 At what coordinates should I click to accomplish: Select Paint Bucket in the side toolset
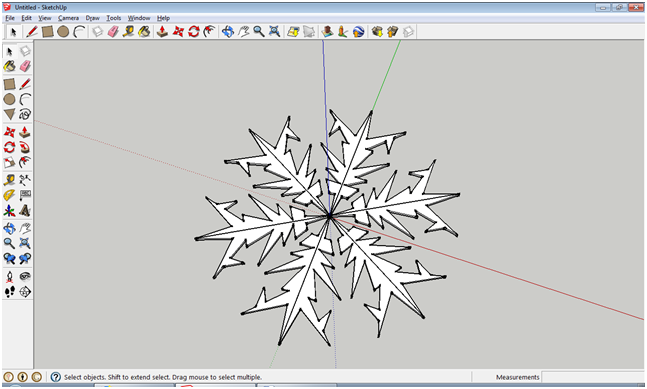9,66
